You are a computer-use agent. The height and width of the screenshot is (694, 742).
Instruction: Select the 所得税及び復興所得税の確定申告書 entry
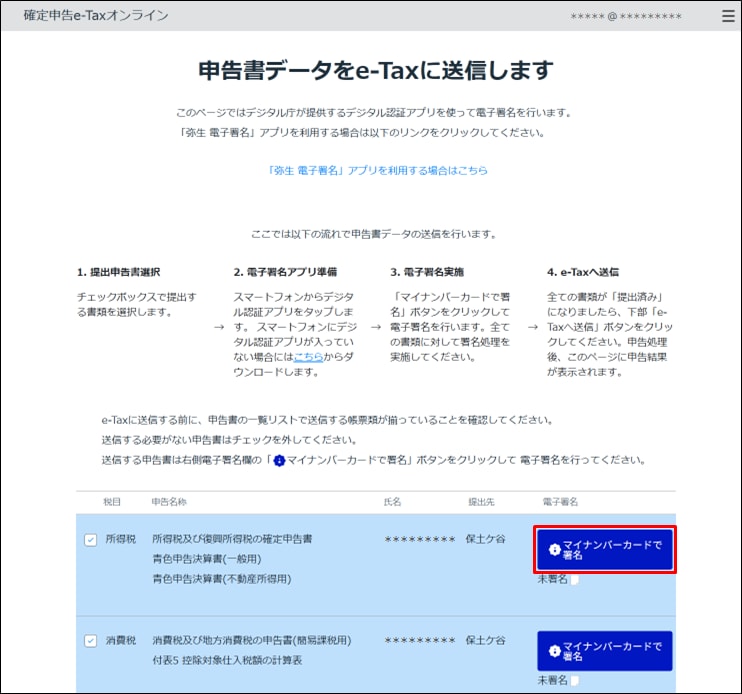coord(232,539)
